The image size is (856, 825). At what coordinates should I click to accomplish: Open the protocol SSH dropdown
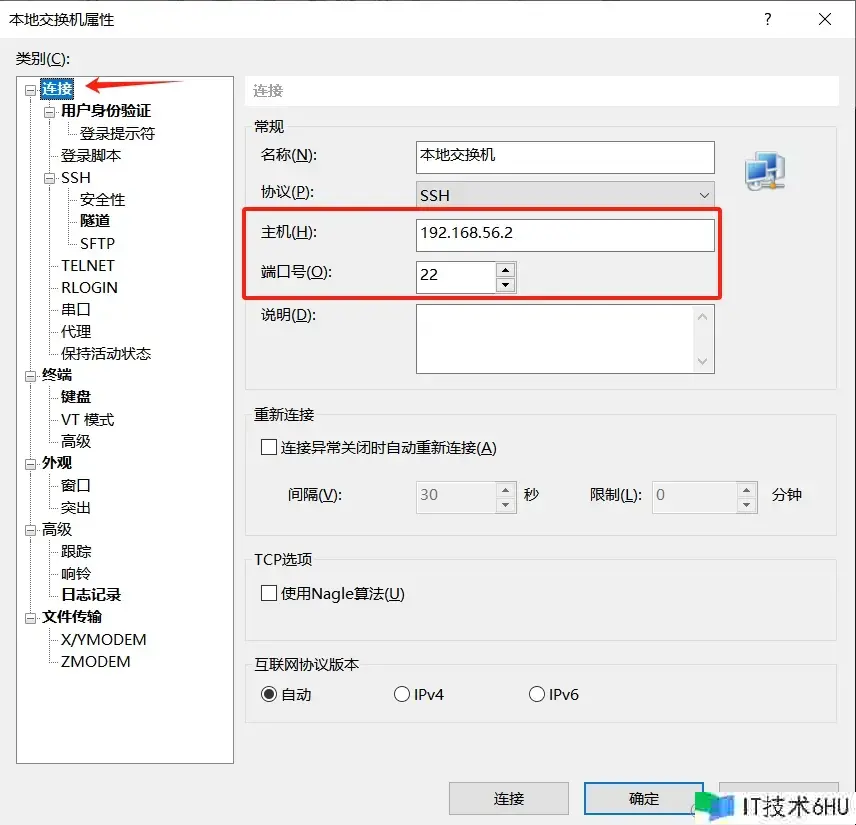(565, 194)
